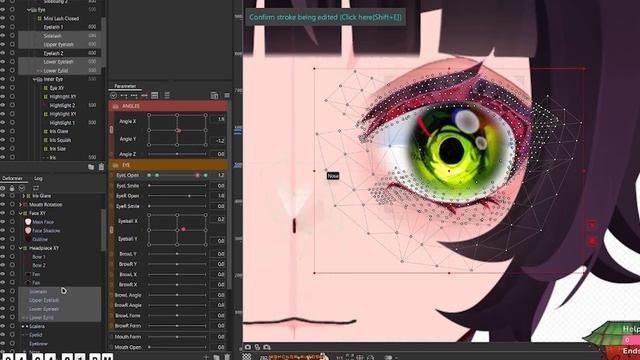Image resolution: width=640 pixels, height=360 pixels.
Task: Click the Angle X / Angle Y 2D pad handle
Action: pos(178,131)
